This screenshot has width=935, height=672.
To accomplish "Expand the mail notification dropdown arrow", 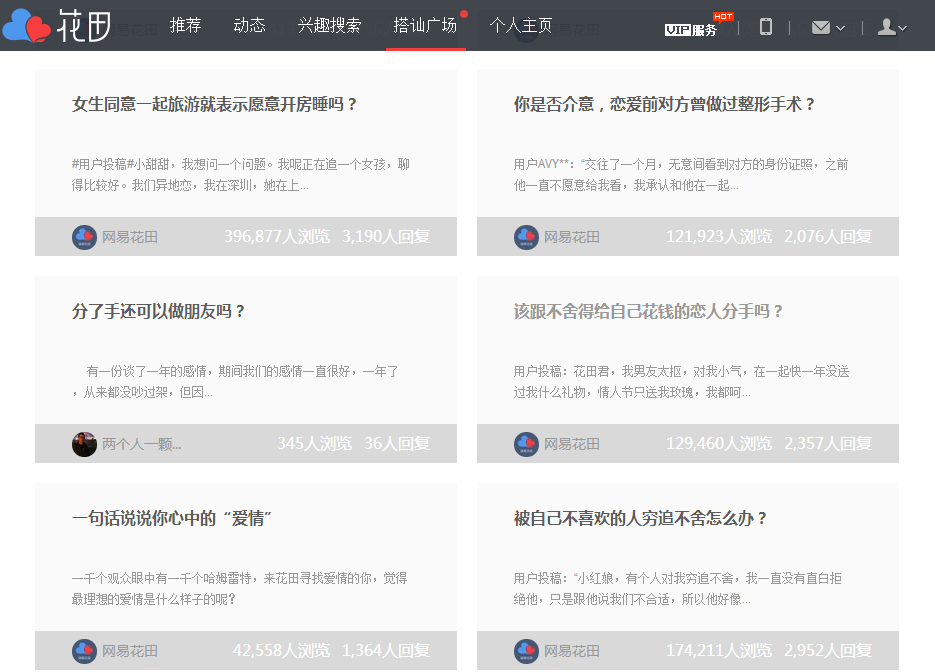I will [840, 28].
